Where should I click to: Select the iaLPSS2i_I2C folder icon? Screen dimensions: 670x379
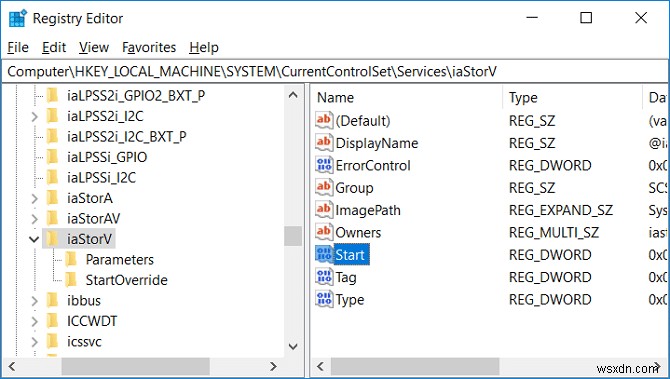coord(52,116)
